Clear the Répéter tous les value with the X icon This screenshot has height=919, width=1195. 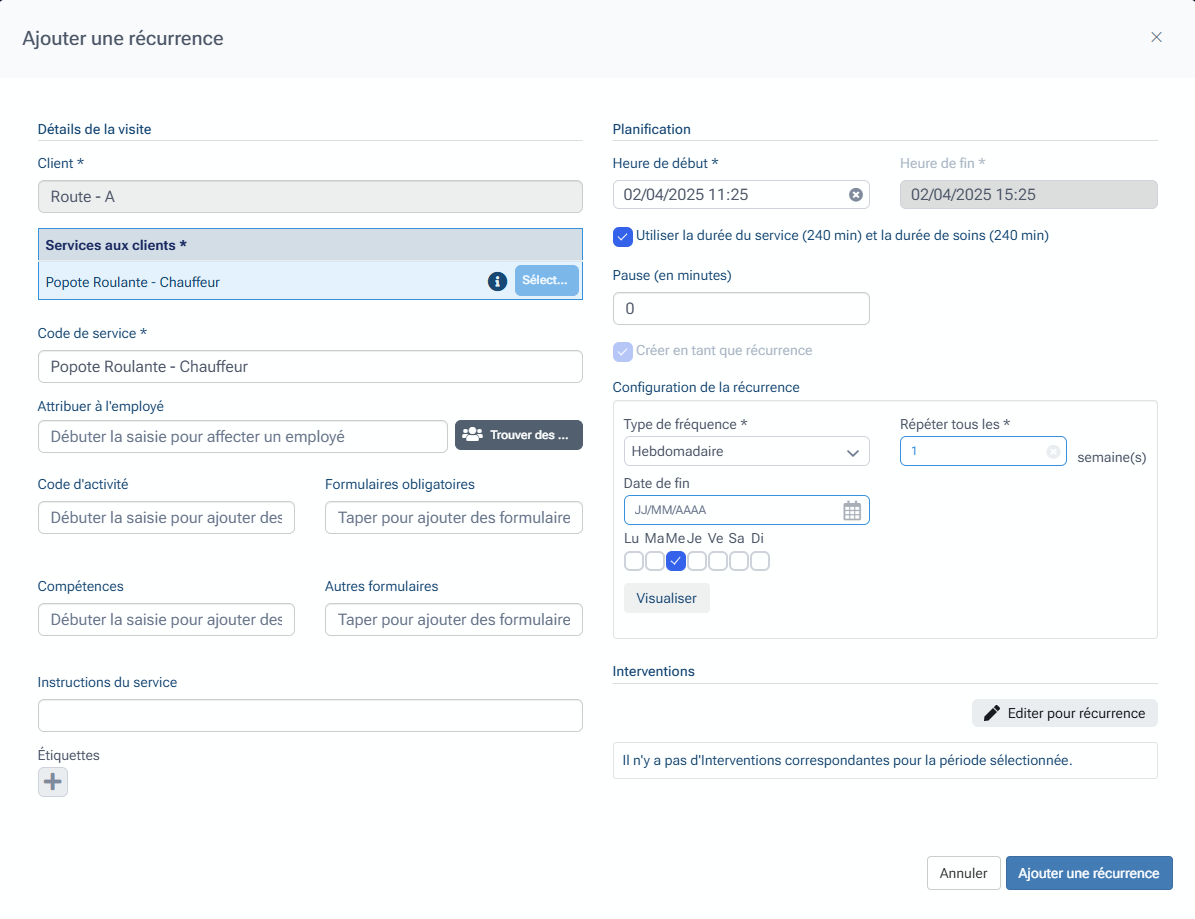tap(1052, 452)
